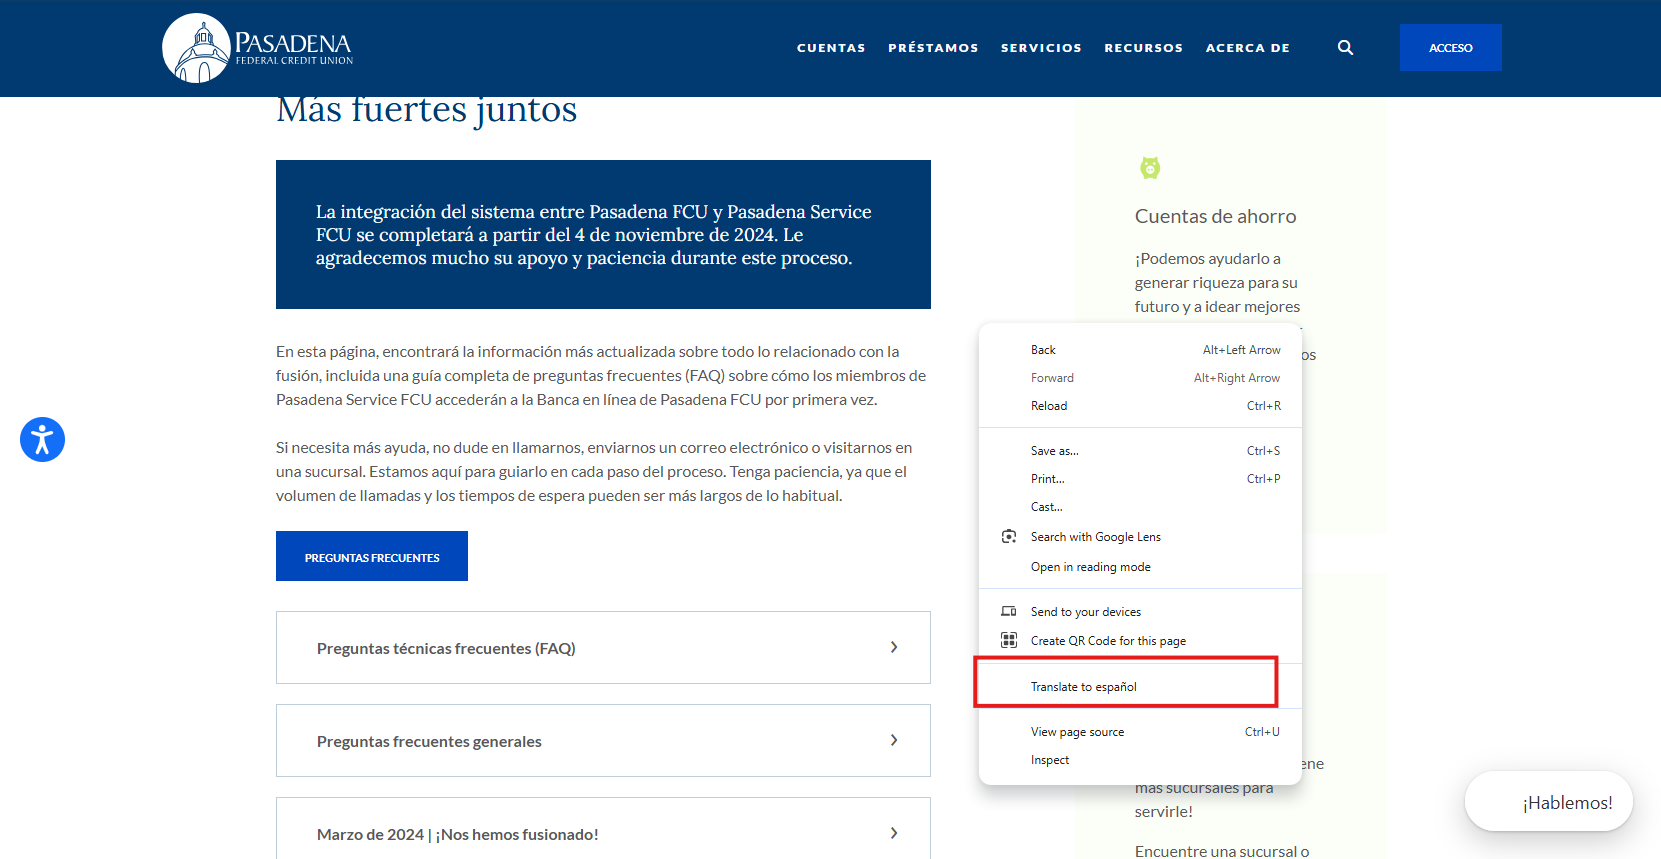Click the blue system integration notice banner
This screenshot has height=859, width=1661.
click(603, 234)
